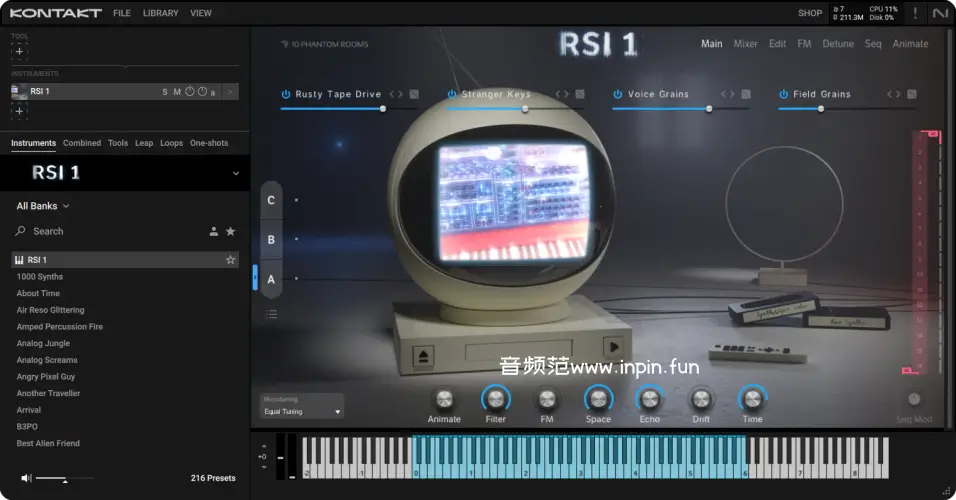Toggle Rusty Tape Drive layer power

(x=285, y=94)
